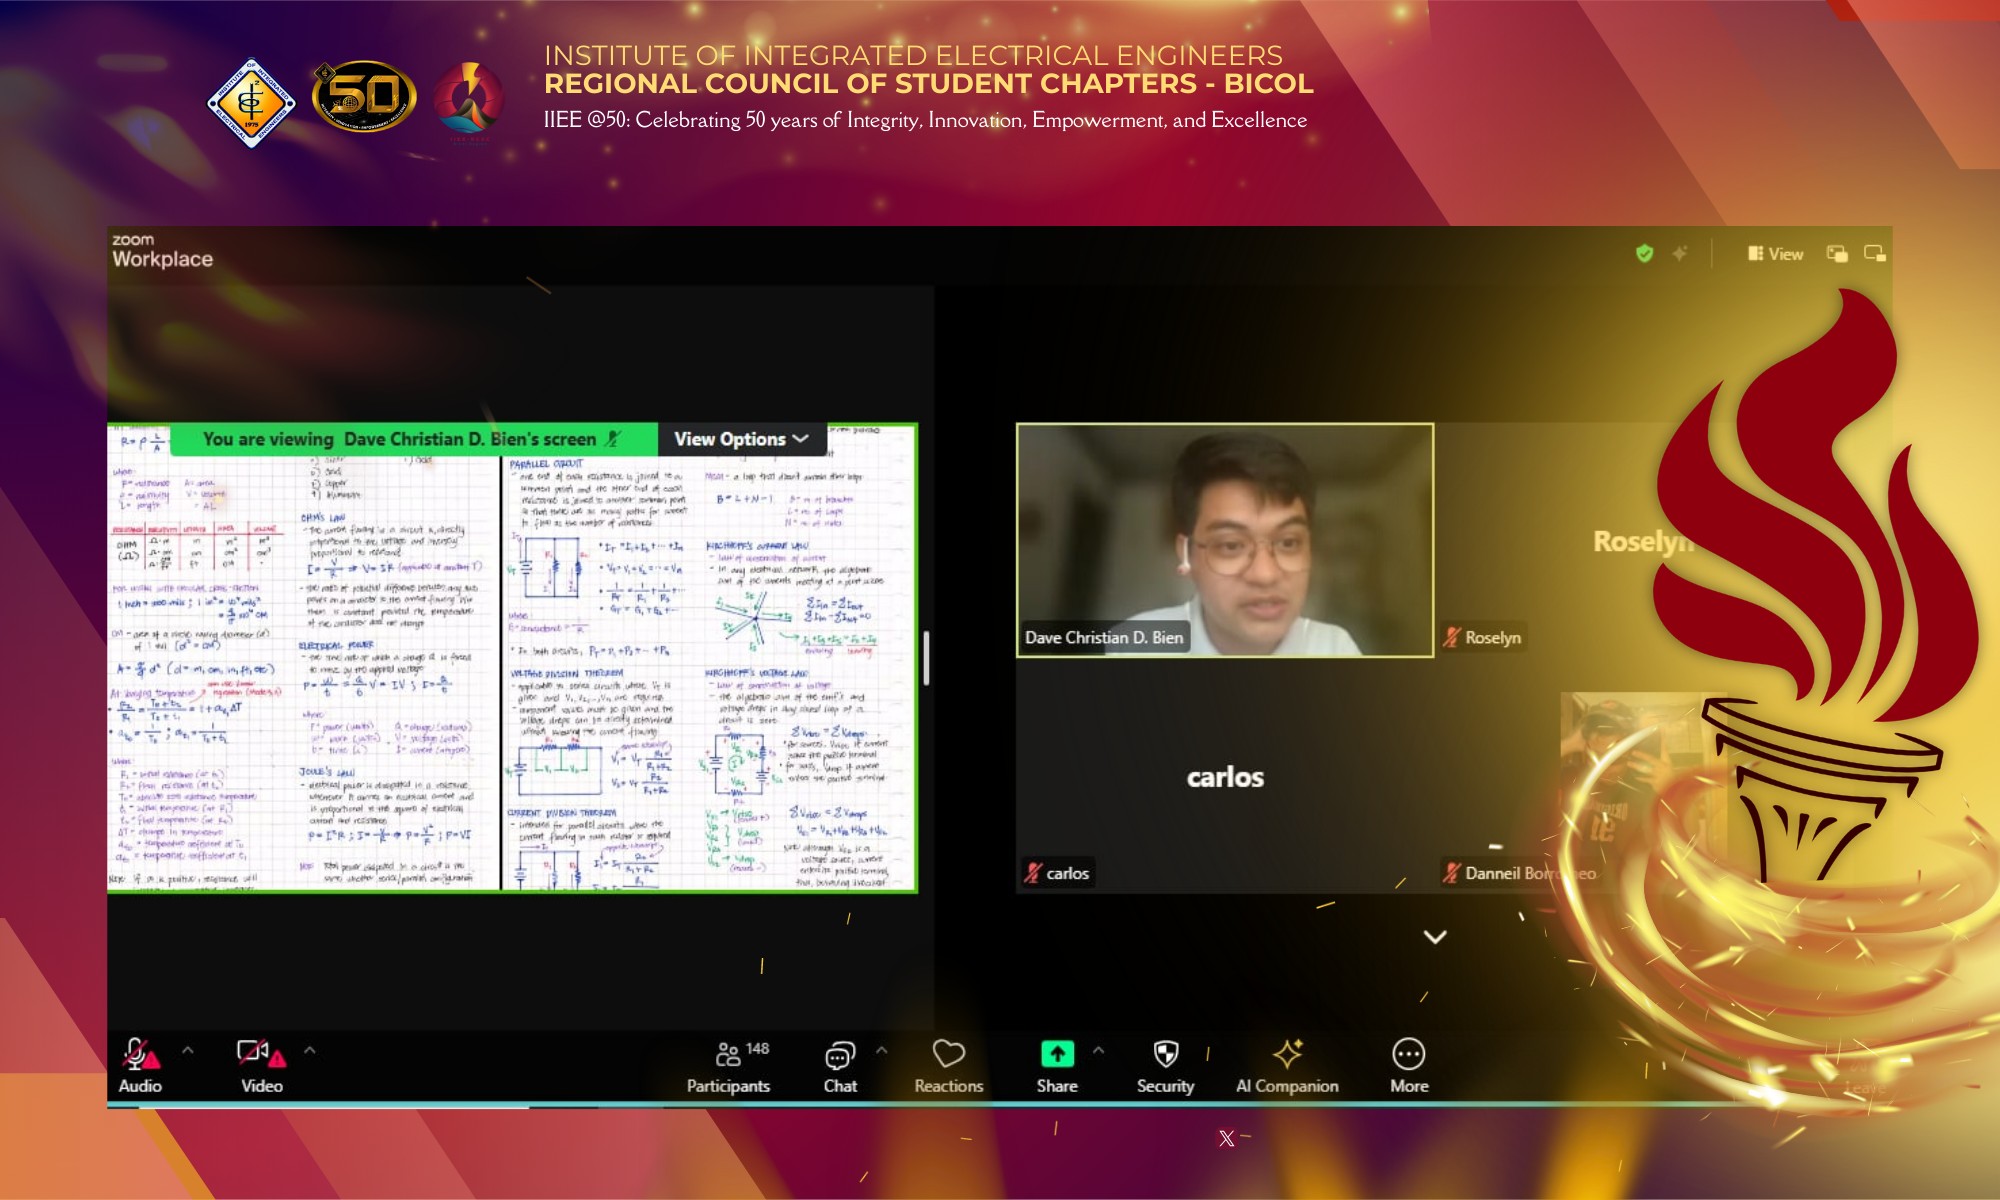Open the Reactions heart icon

tap(948, 1053)
